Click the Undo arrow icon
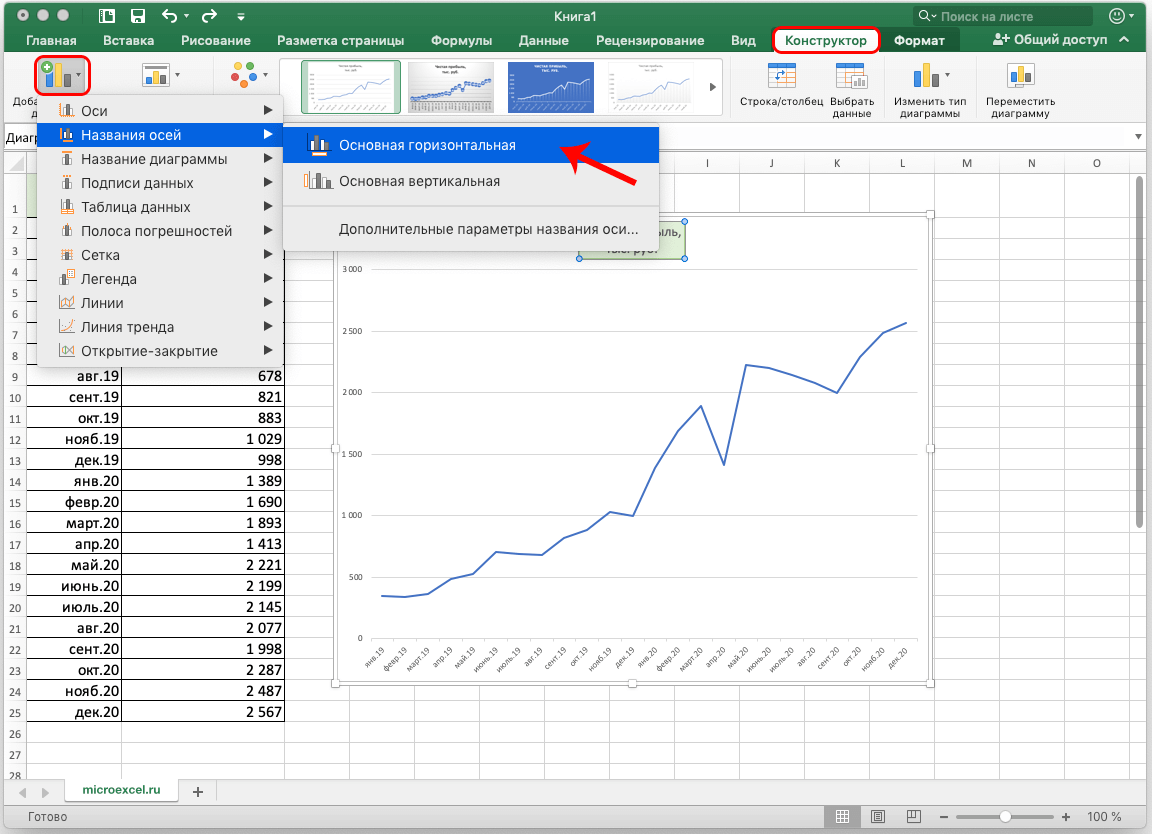 [x=169, y=15]
